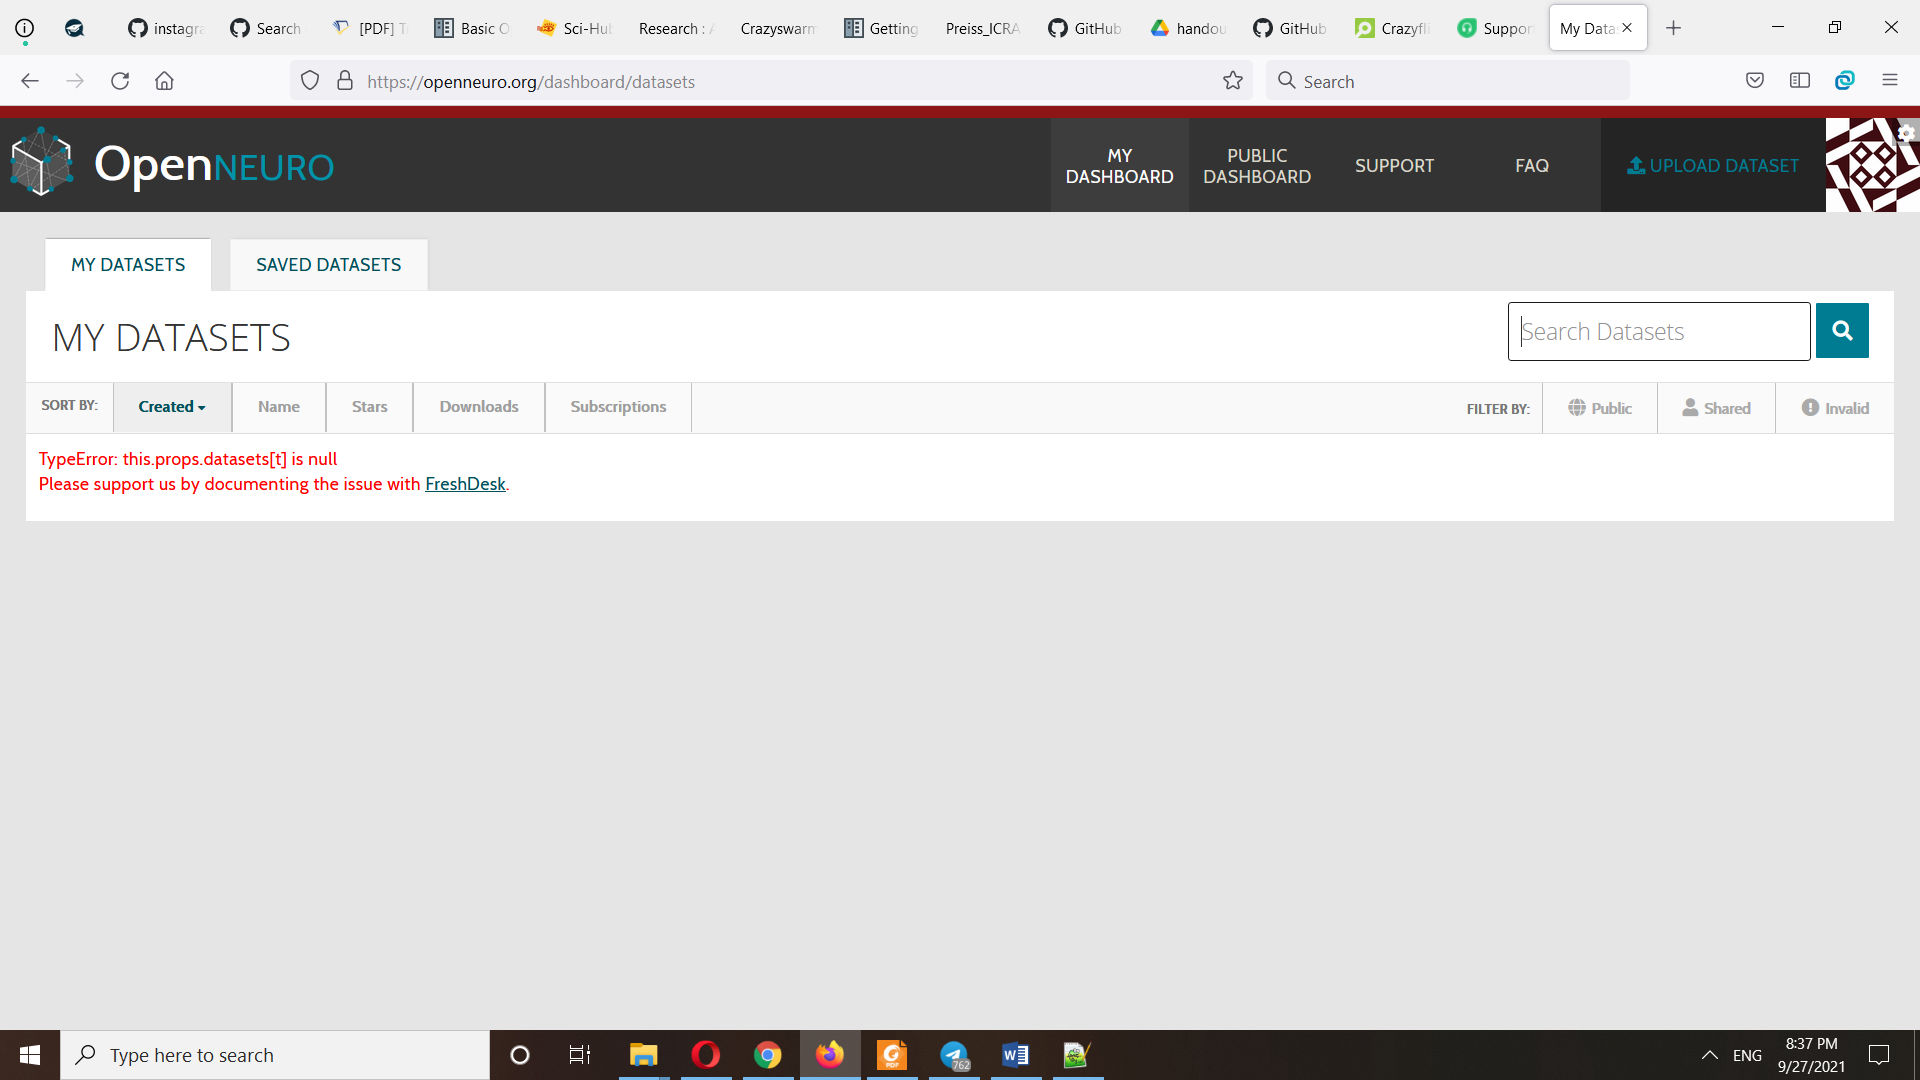Open the gear settings icon near the Stanford logo
Screen dimensions: 1920x1080
point(1906,132)
